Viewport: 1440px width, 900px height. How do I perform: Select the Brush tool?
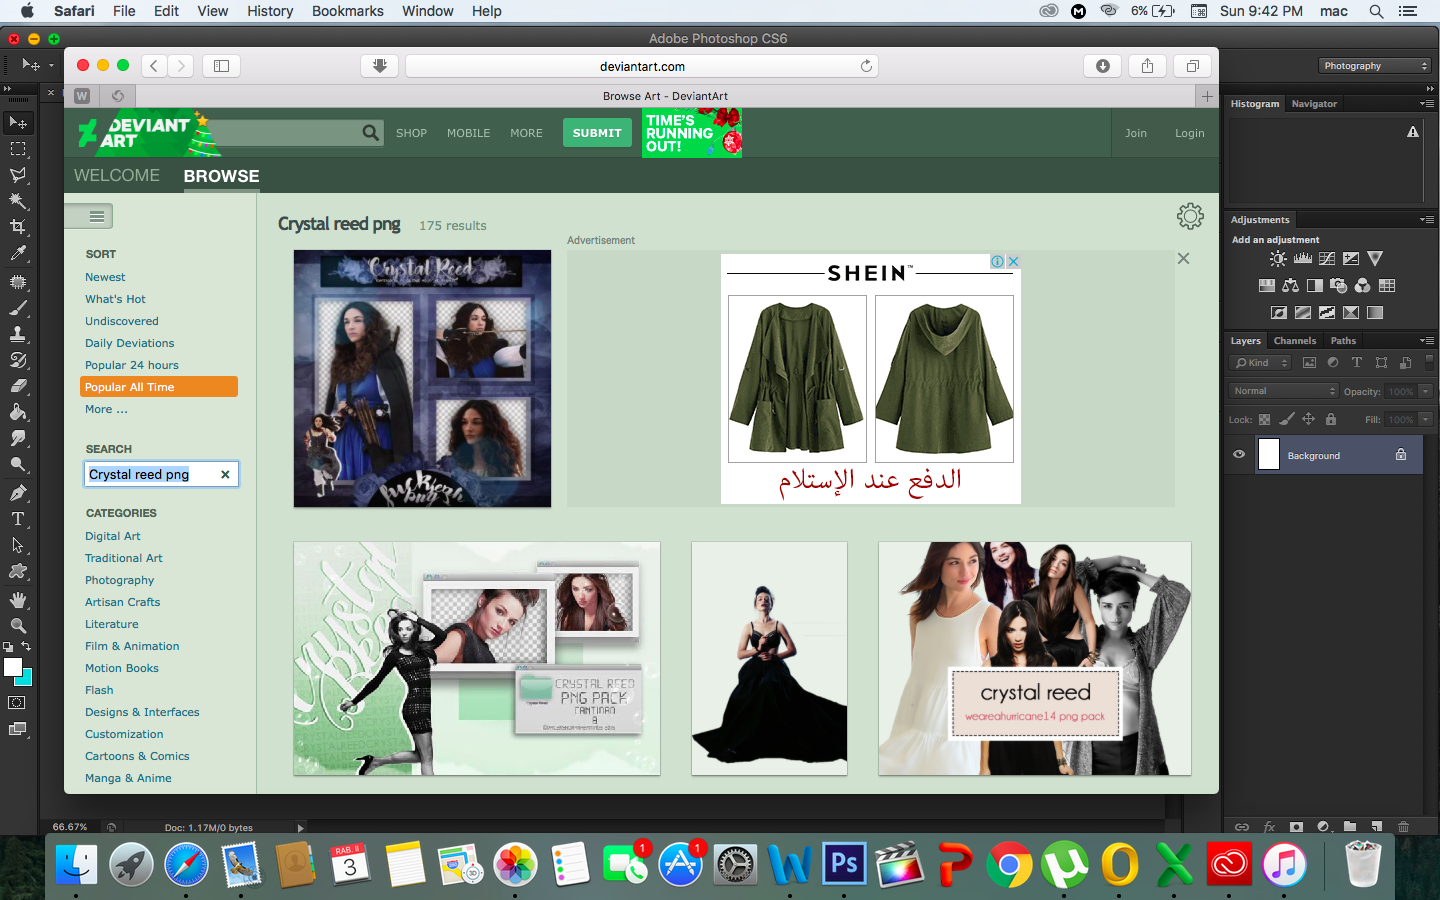pyautogui.click(x=18, y=308)
